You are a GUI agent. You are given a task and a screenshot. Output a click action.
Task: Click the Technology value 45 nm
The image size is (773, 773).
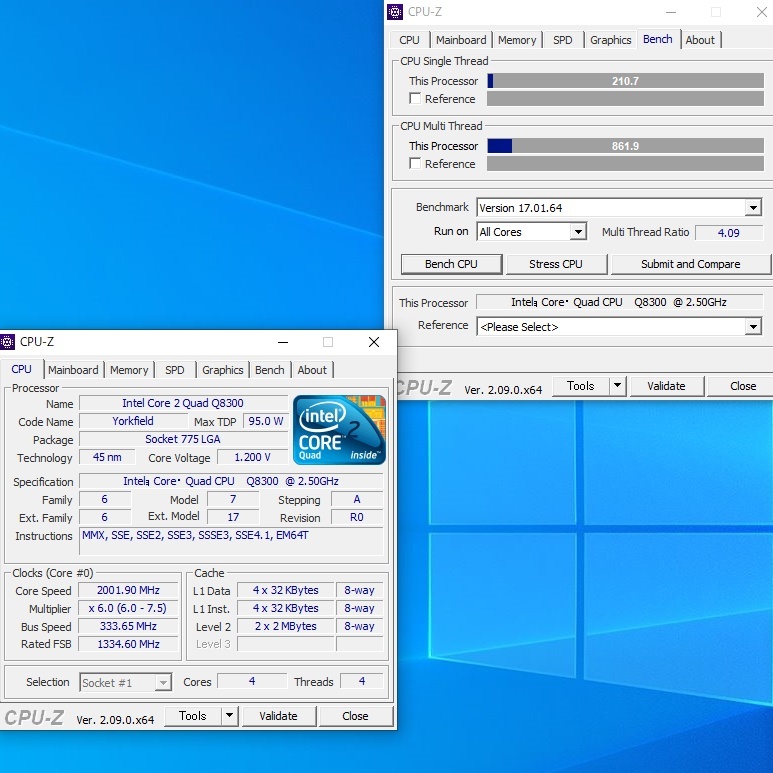pyautogui.click(x=107, y=457)
